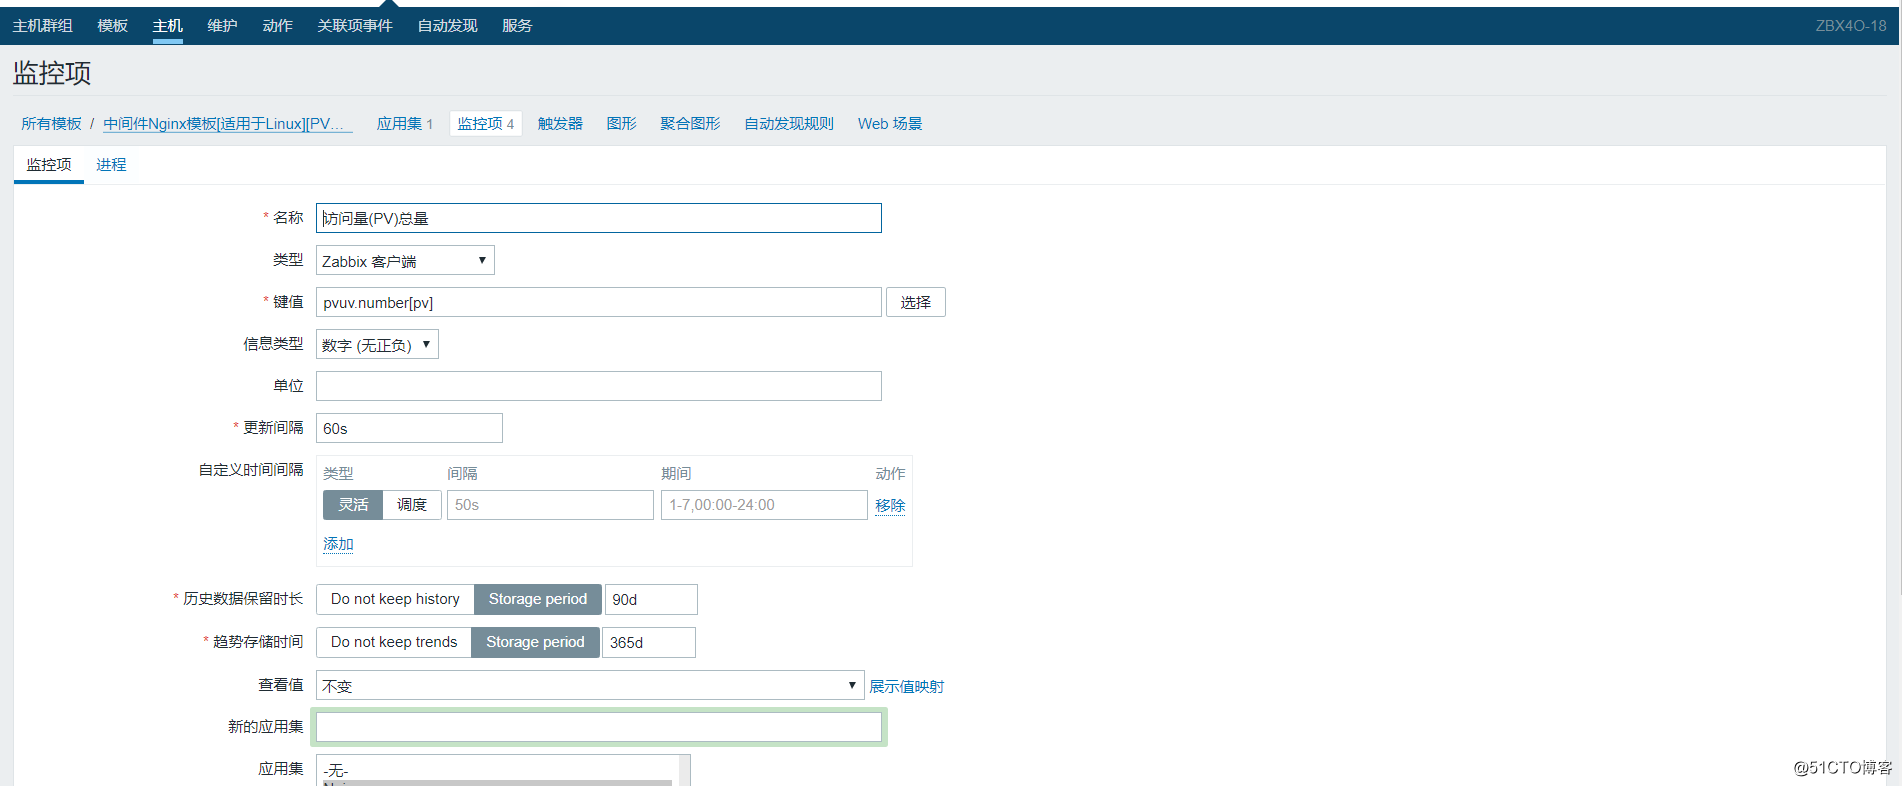Select trends Storage period option
Viewport: 1902px width, 786px height.
[x=535, y=642]
